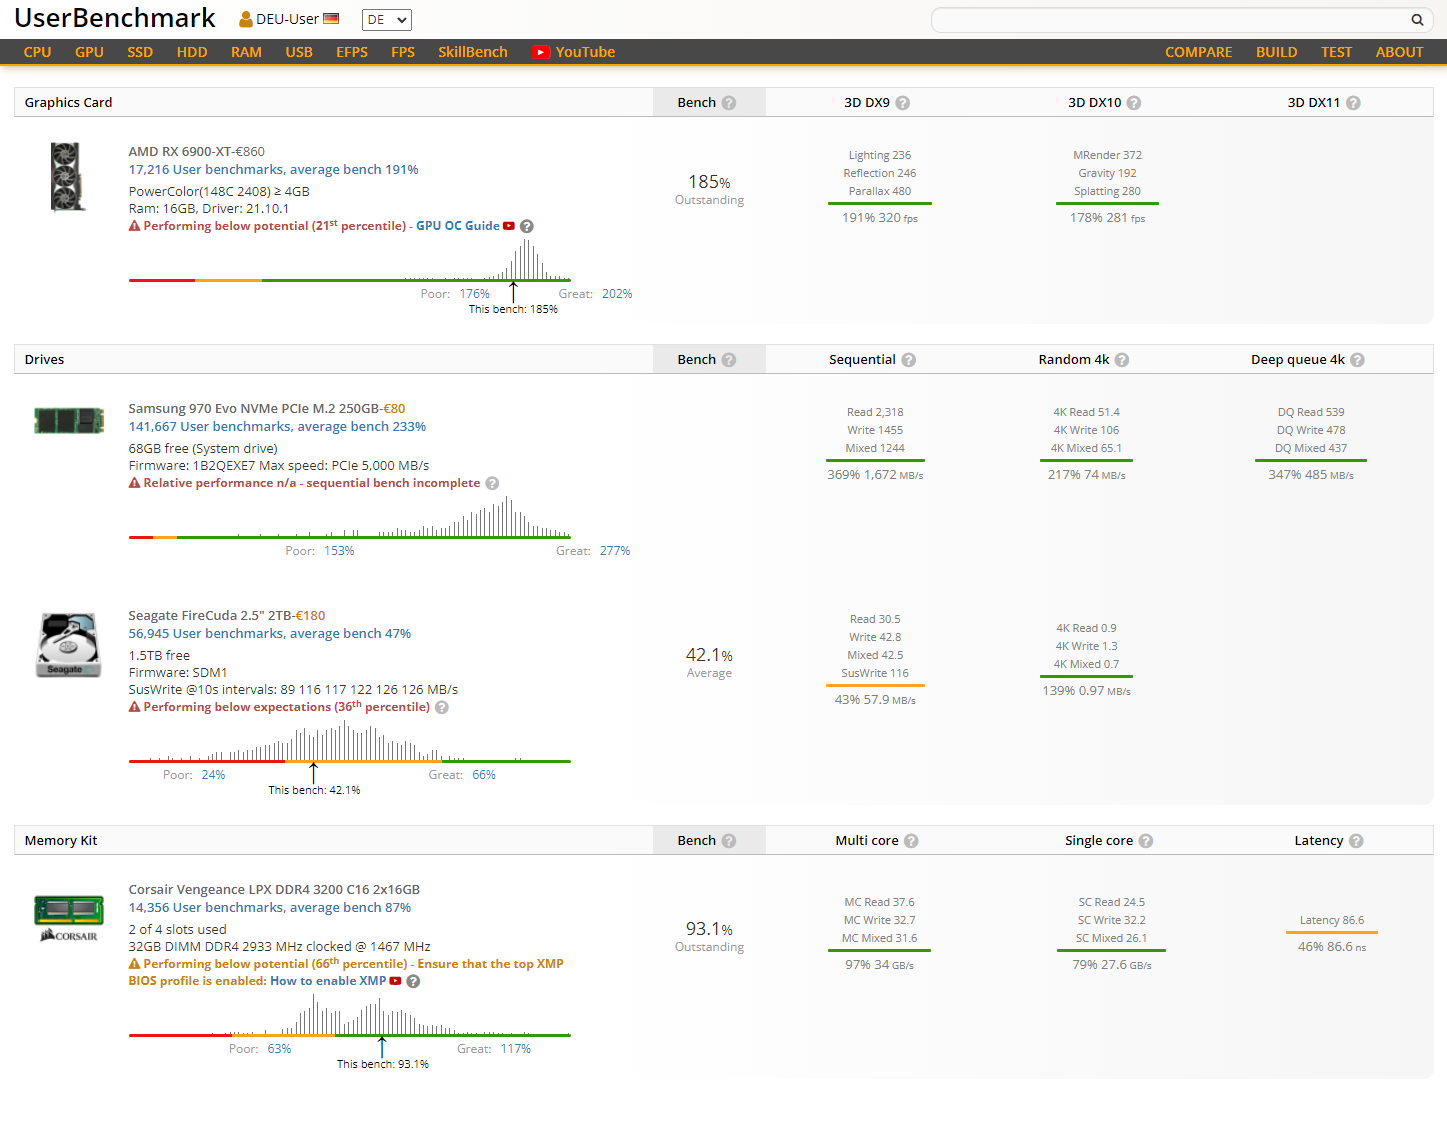
Task: Open How to enable XMP link
Action: (x=328, y=981)
